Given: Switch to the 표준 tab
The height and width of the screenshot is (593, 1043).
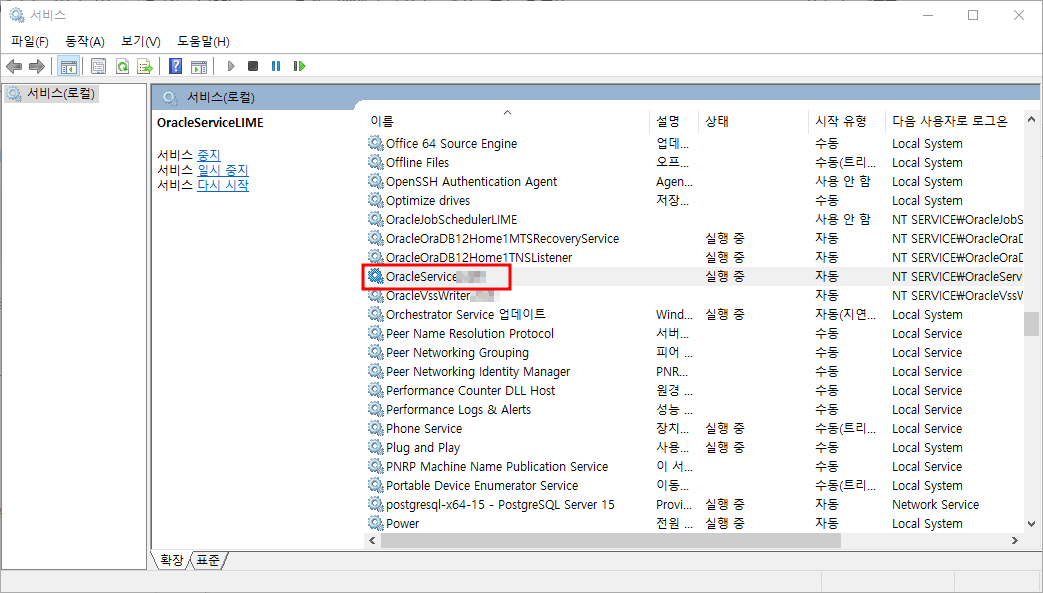Looking at the screenshot, I should click(x=208, y=560).
